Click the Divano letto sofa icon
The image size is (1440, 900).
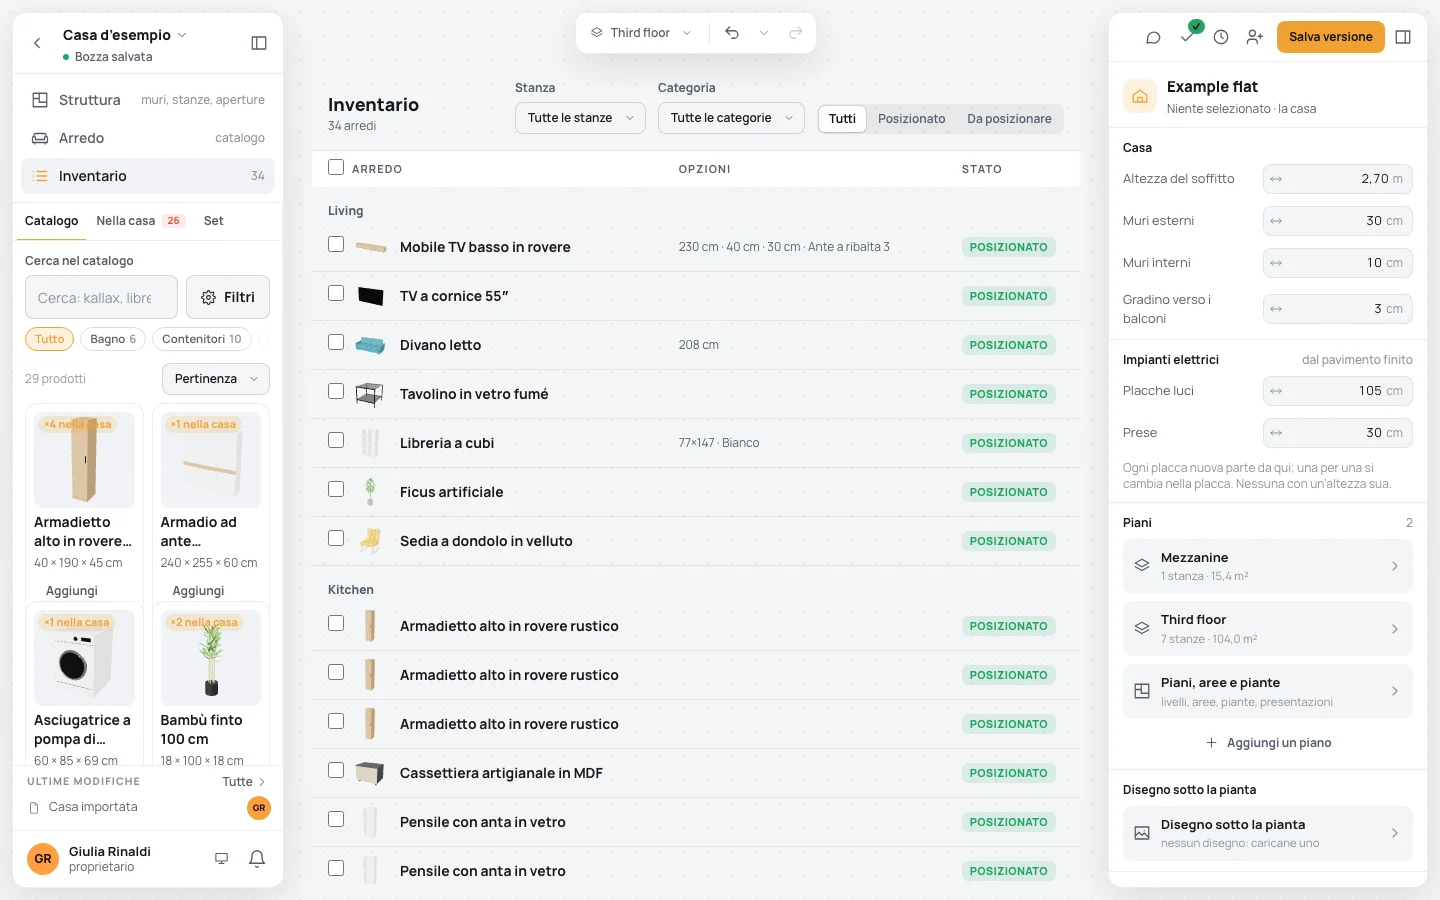click(x=370, y=345)
